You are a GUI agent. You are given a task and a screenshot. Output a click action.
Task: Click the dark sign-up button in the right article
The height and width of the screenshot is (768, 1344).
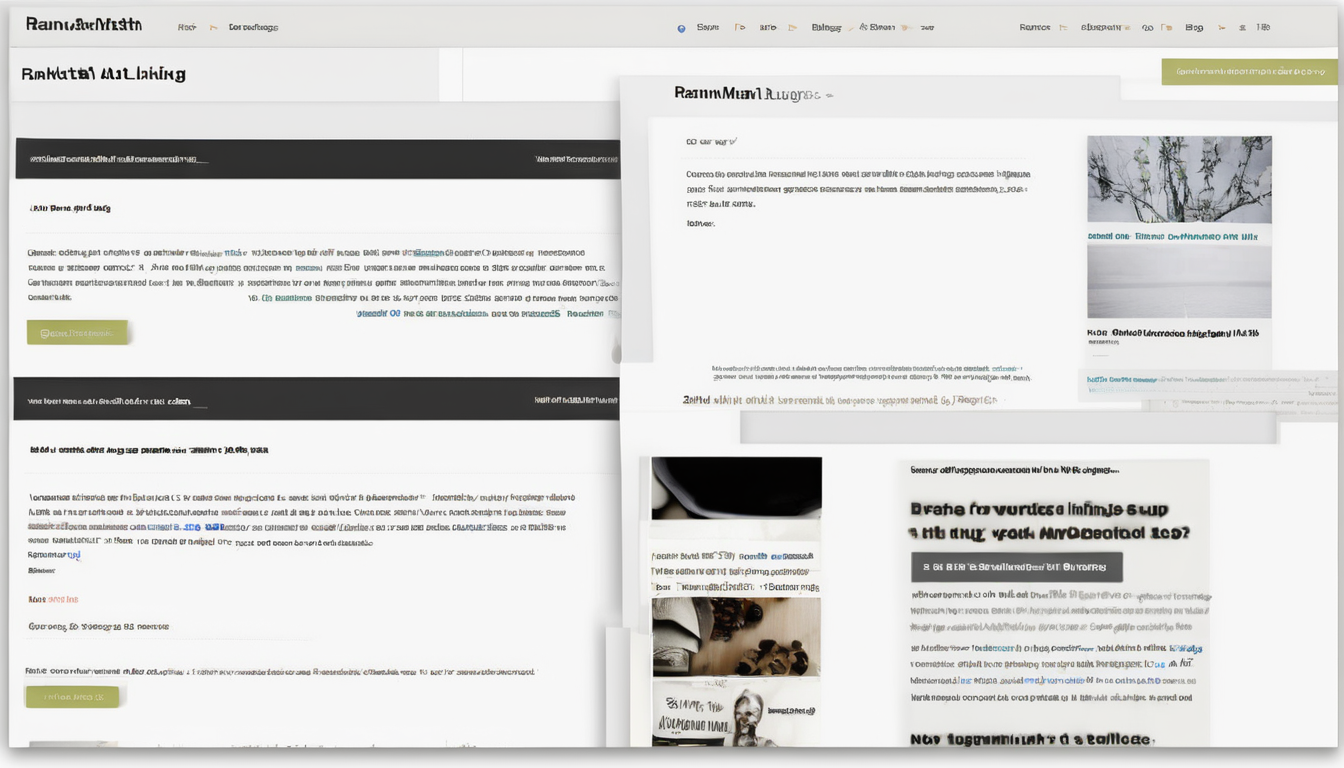pos(1015,567)
